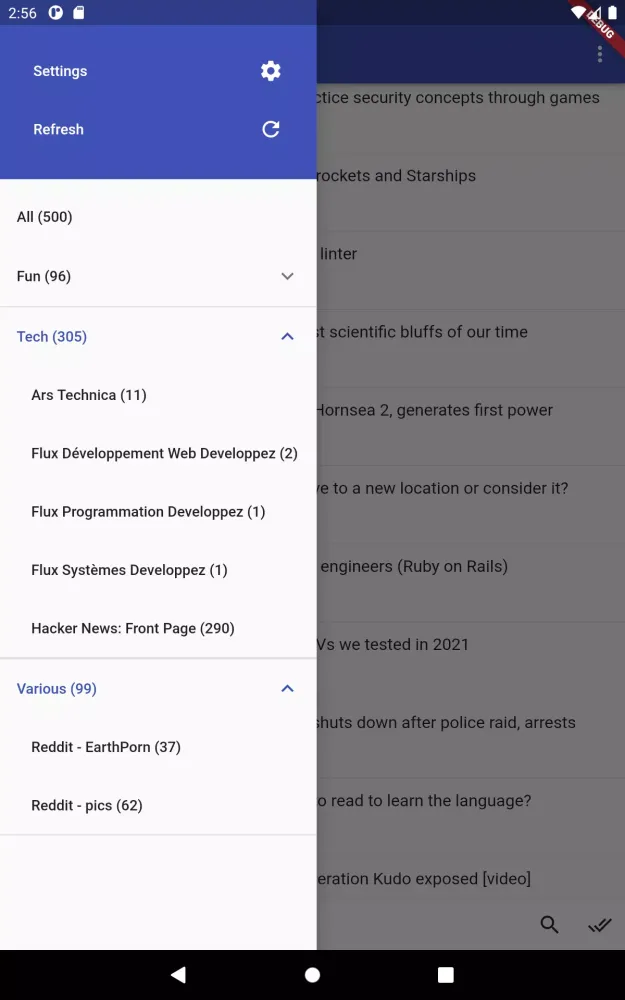
Task: Tap the search magnifier icon
Action: click(549, 925)
